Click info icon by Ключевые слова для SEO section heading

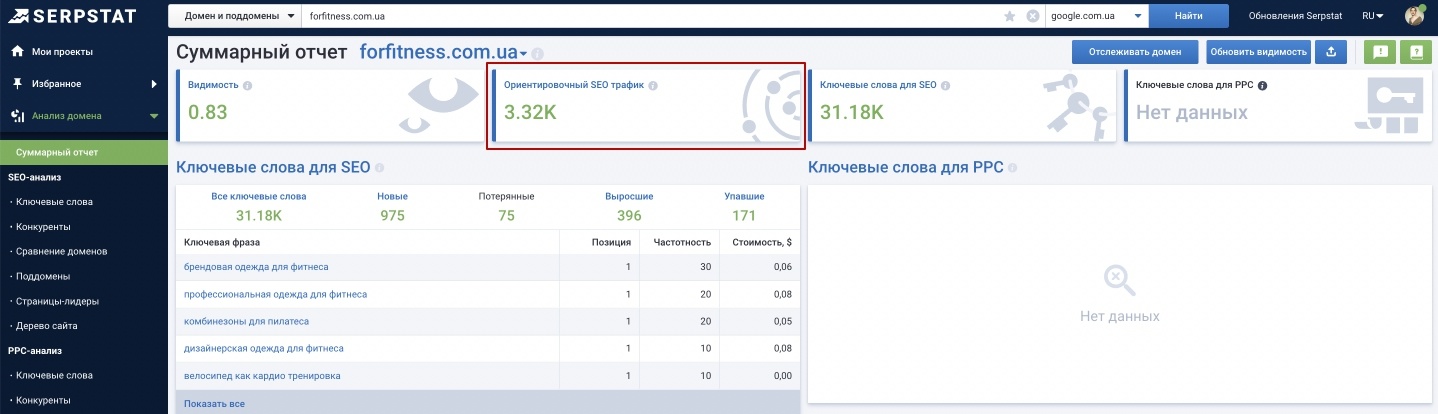(379, 168)
